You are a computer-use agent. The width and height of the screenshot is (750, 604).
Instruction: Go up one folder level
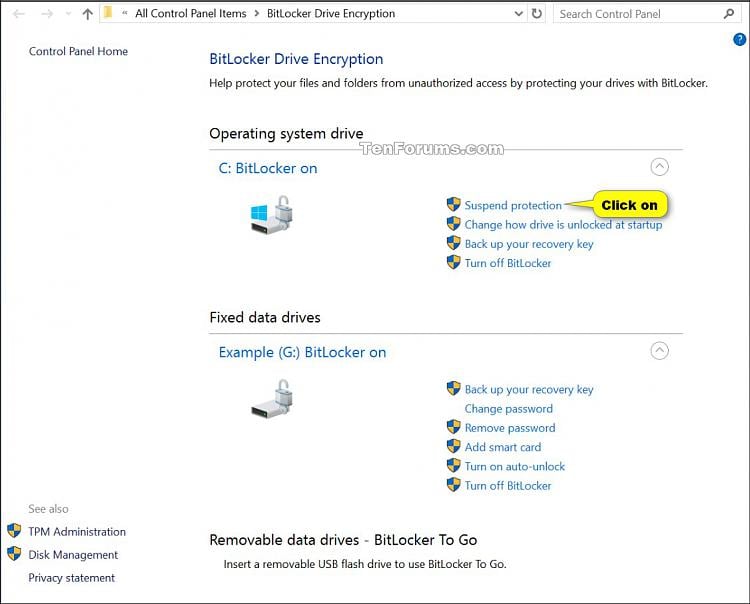click(87, 14)
